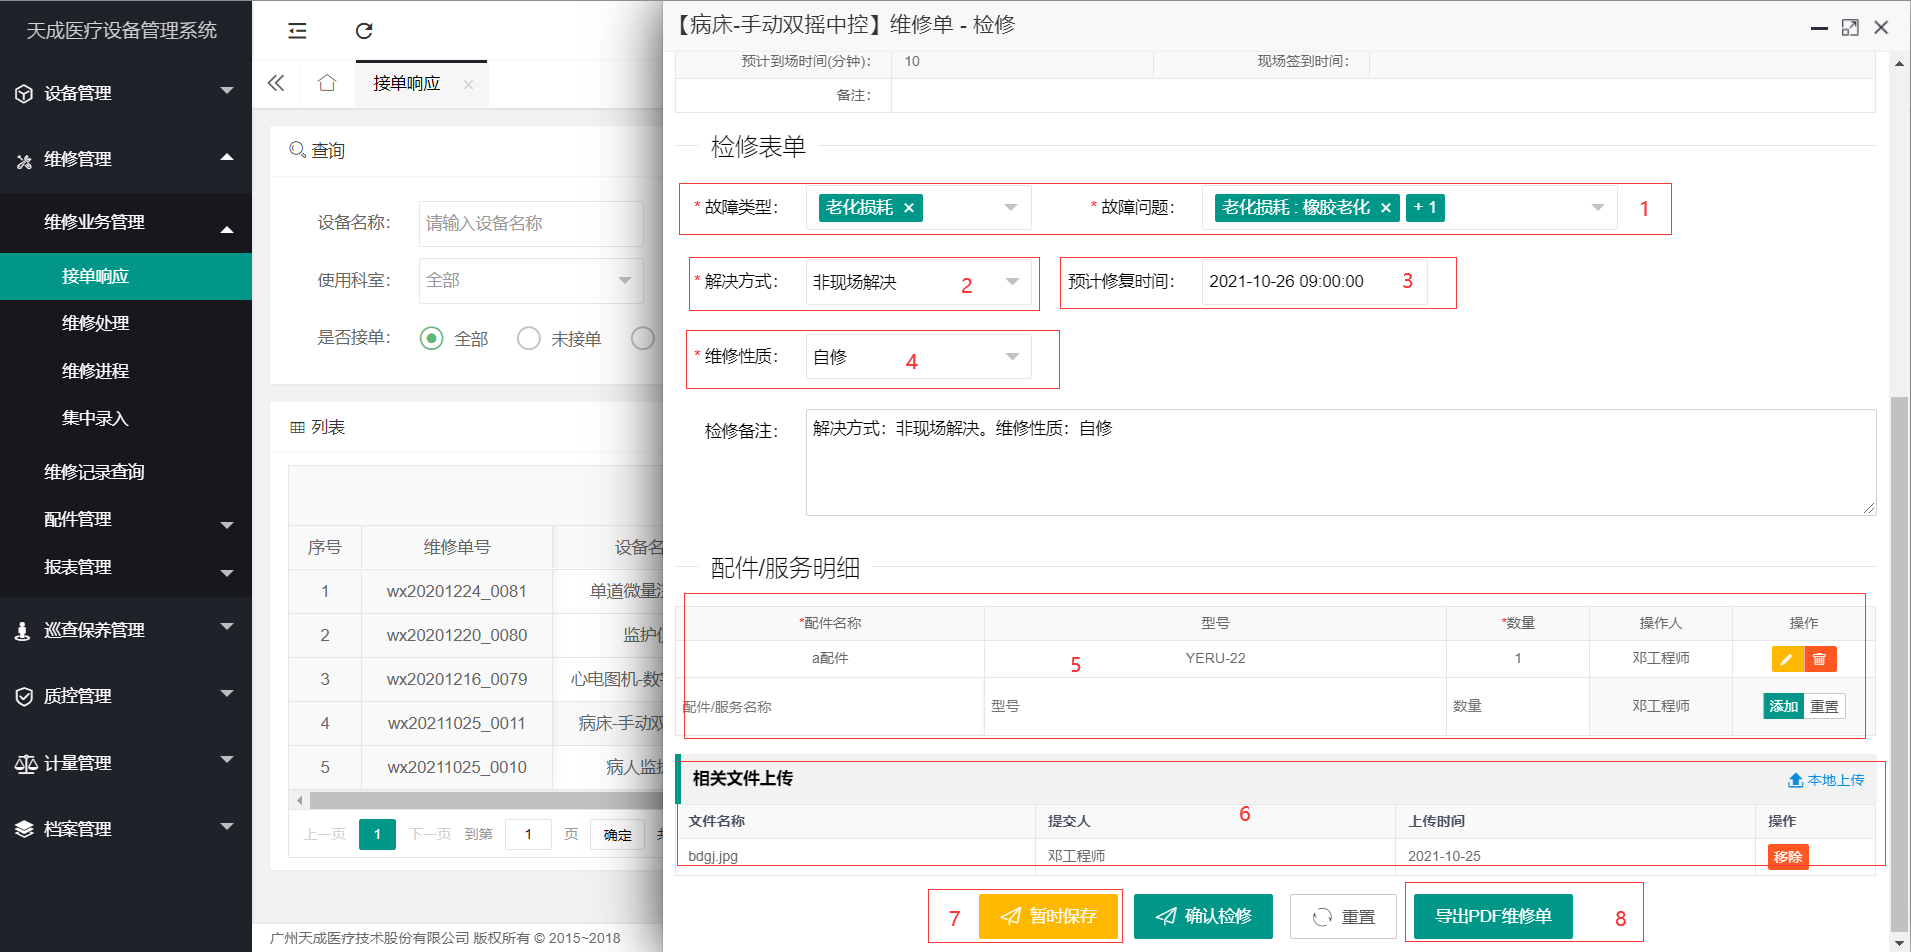Minimize the 维修单 dialog
This screenshot has height=952, width=1911.
tap(1819, 28)
